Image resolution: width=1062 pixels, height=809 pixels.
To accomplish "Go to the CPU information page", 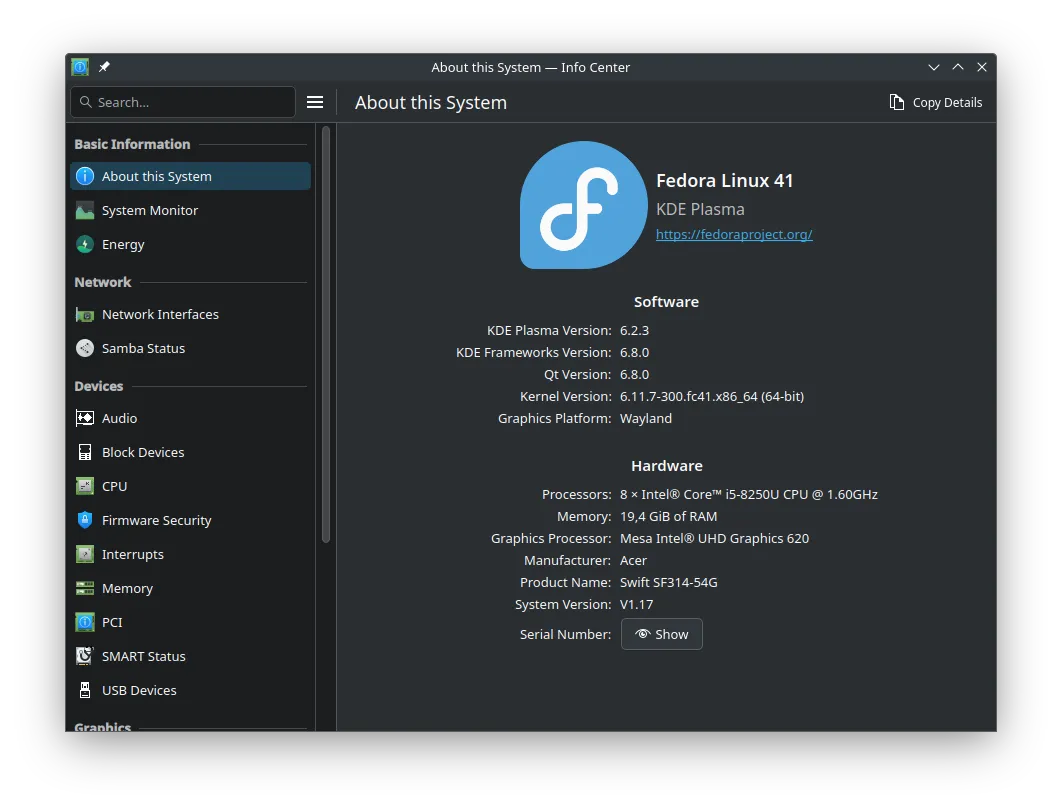I will (x=114, y=486).
